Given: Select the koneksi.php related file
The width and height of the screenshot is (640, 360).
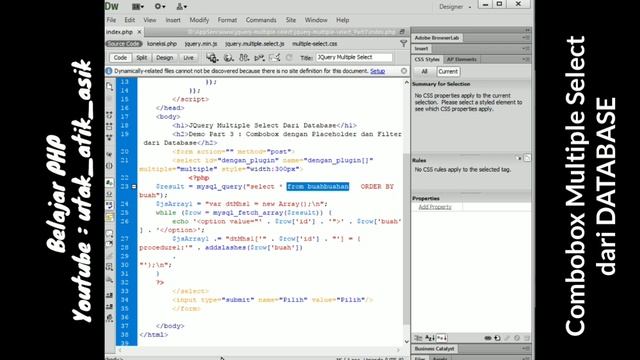Looking at the screenshot, I should click(162, 44).
